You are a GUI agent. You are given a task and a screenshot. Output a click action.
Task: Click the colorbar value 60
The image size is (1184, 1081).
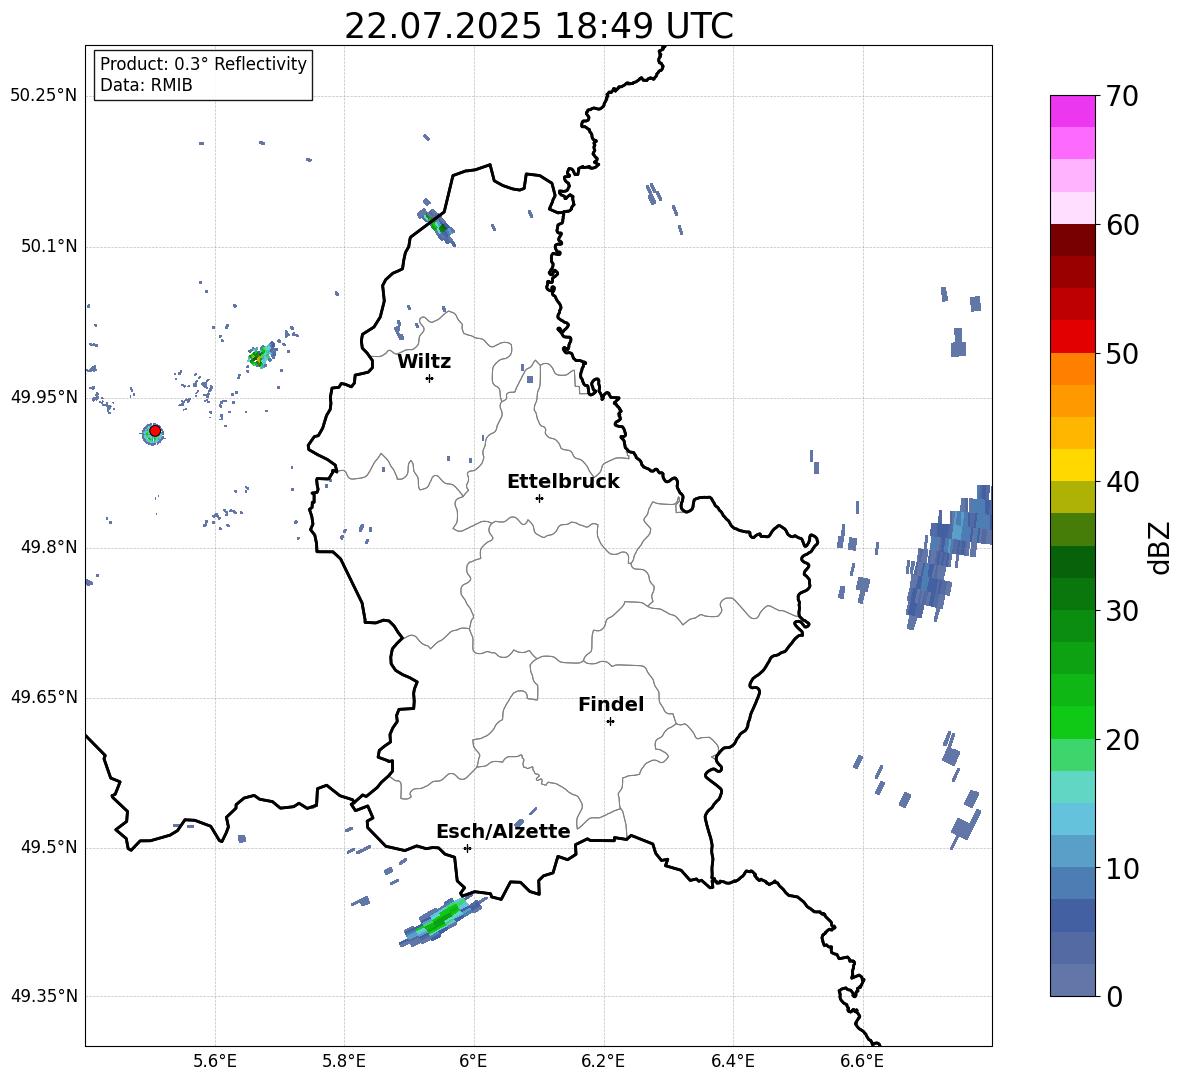click(x=1122, y=225)
